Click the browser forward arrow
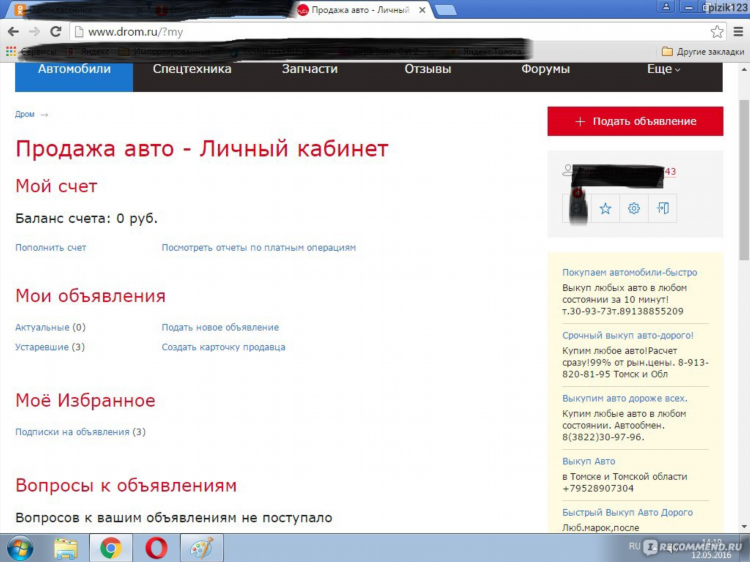Screen dimensions: 750x562 (34, 32)
